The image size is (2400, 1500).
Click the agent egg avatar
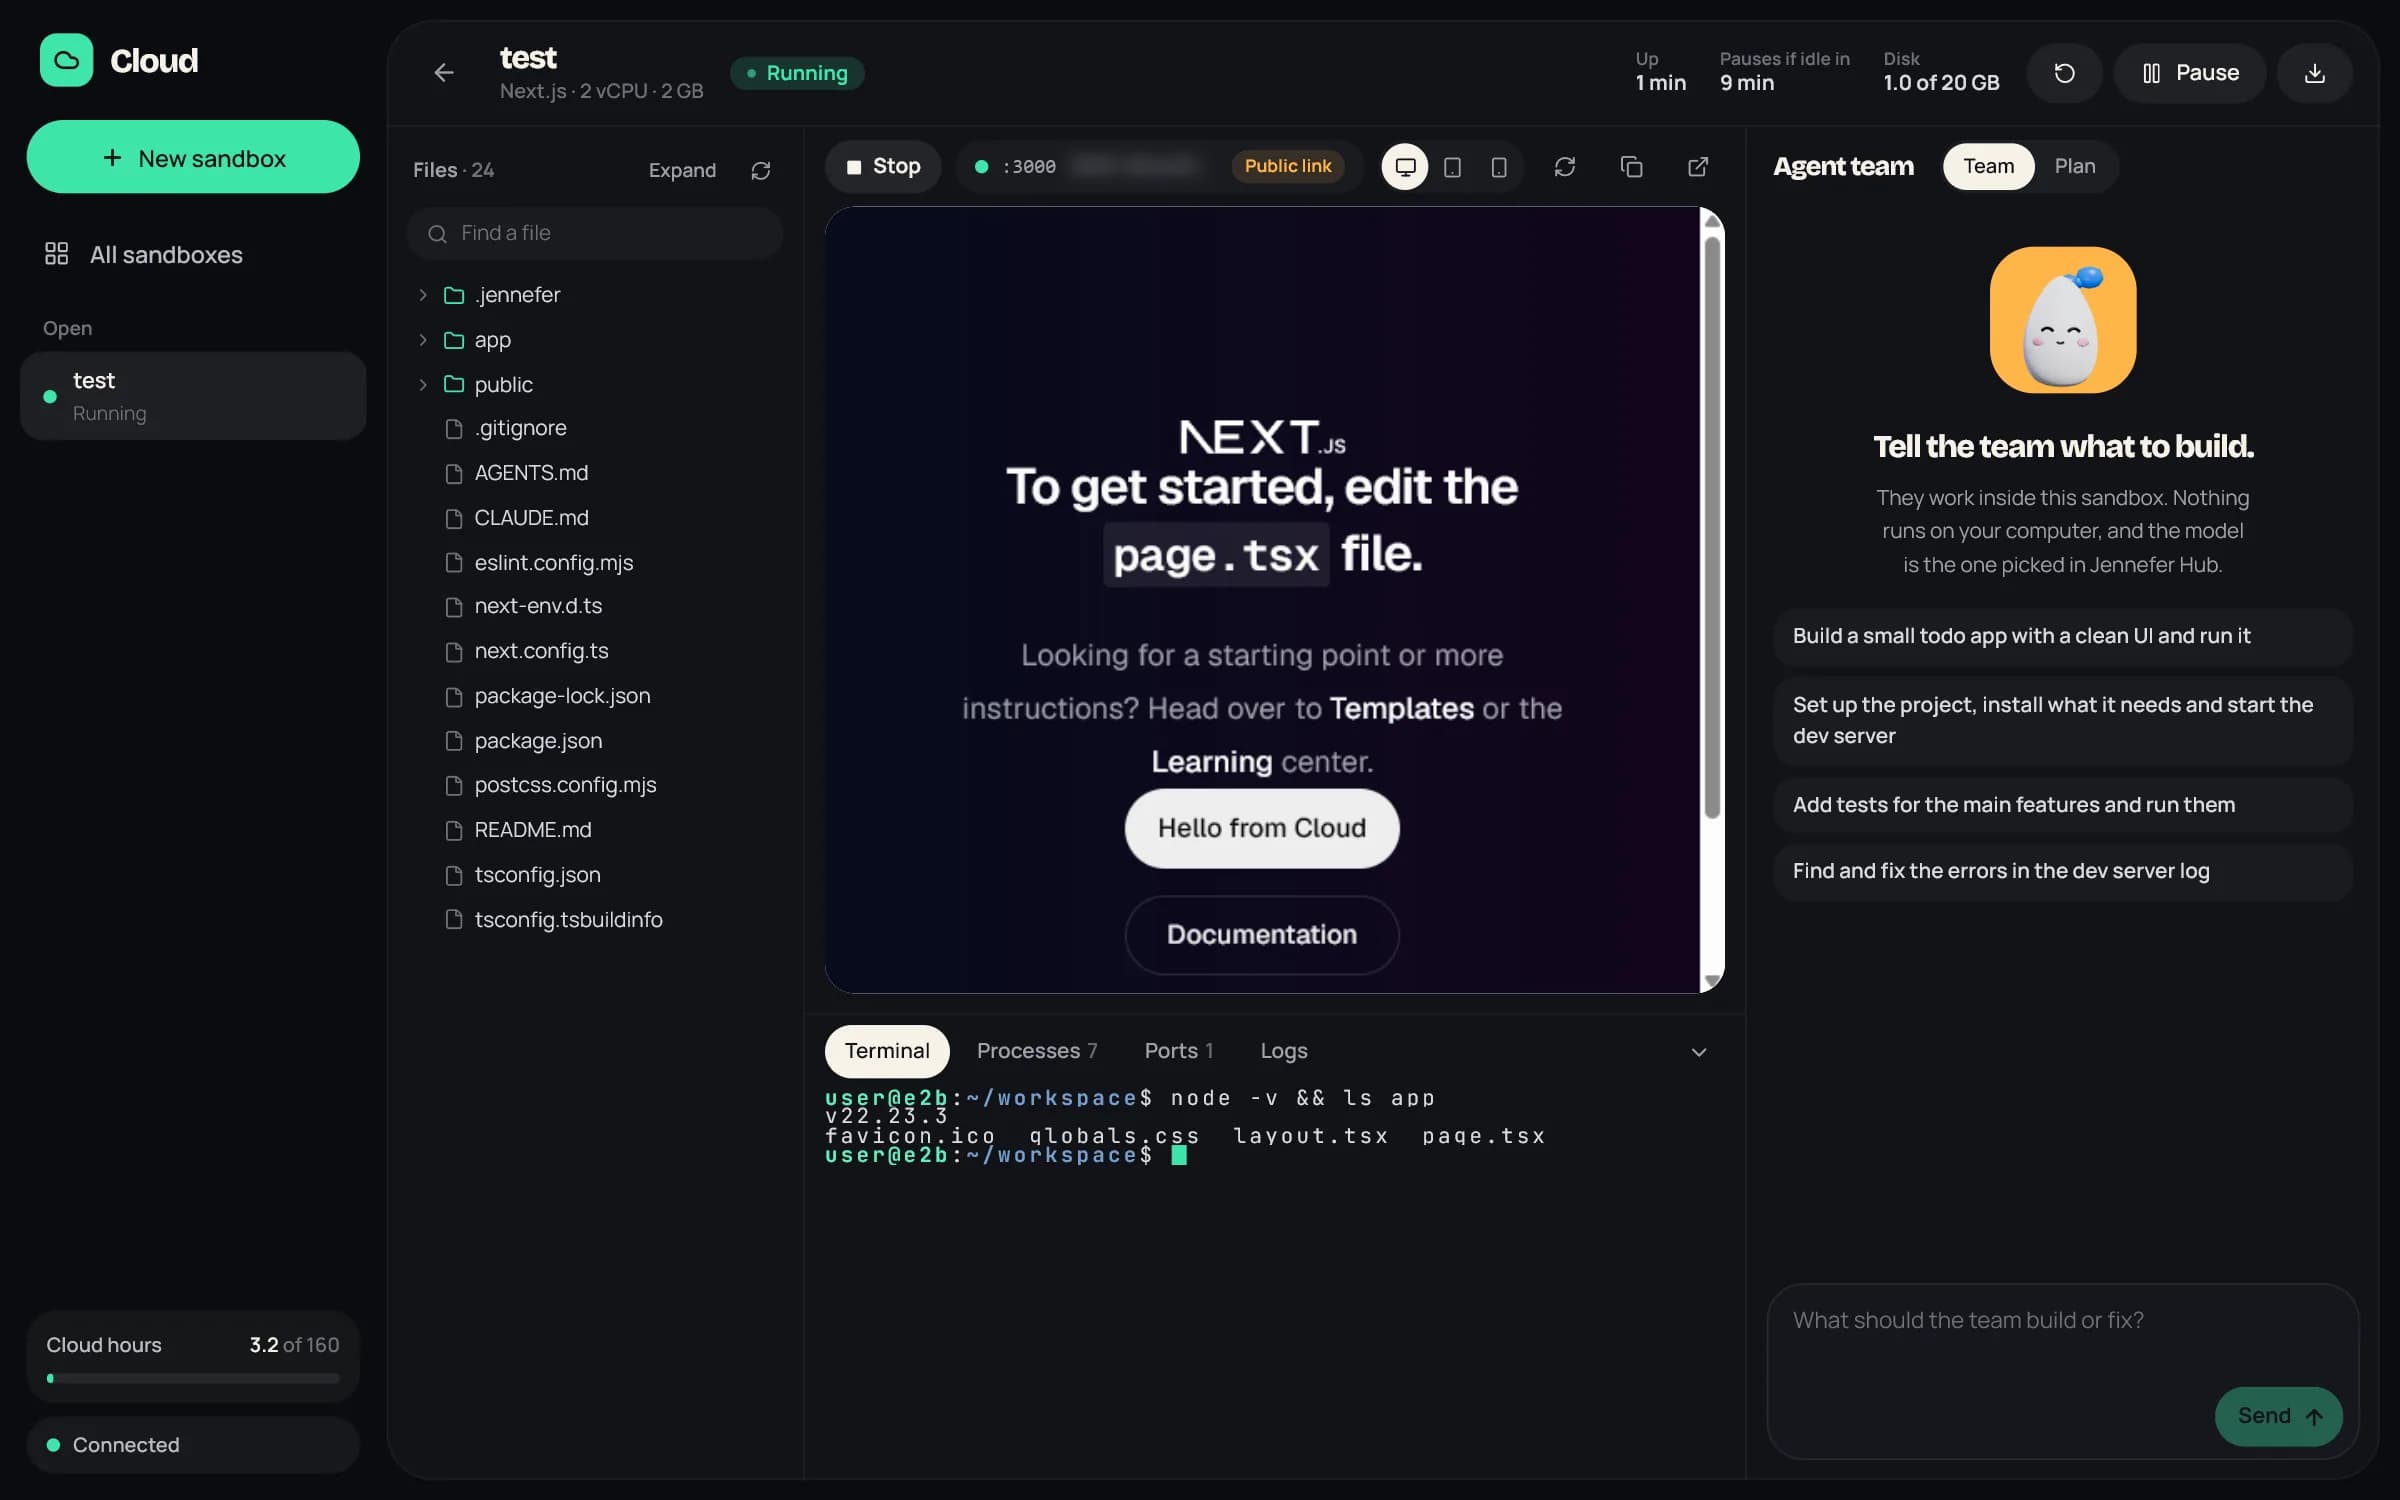click(2062, 320)
